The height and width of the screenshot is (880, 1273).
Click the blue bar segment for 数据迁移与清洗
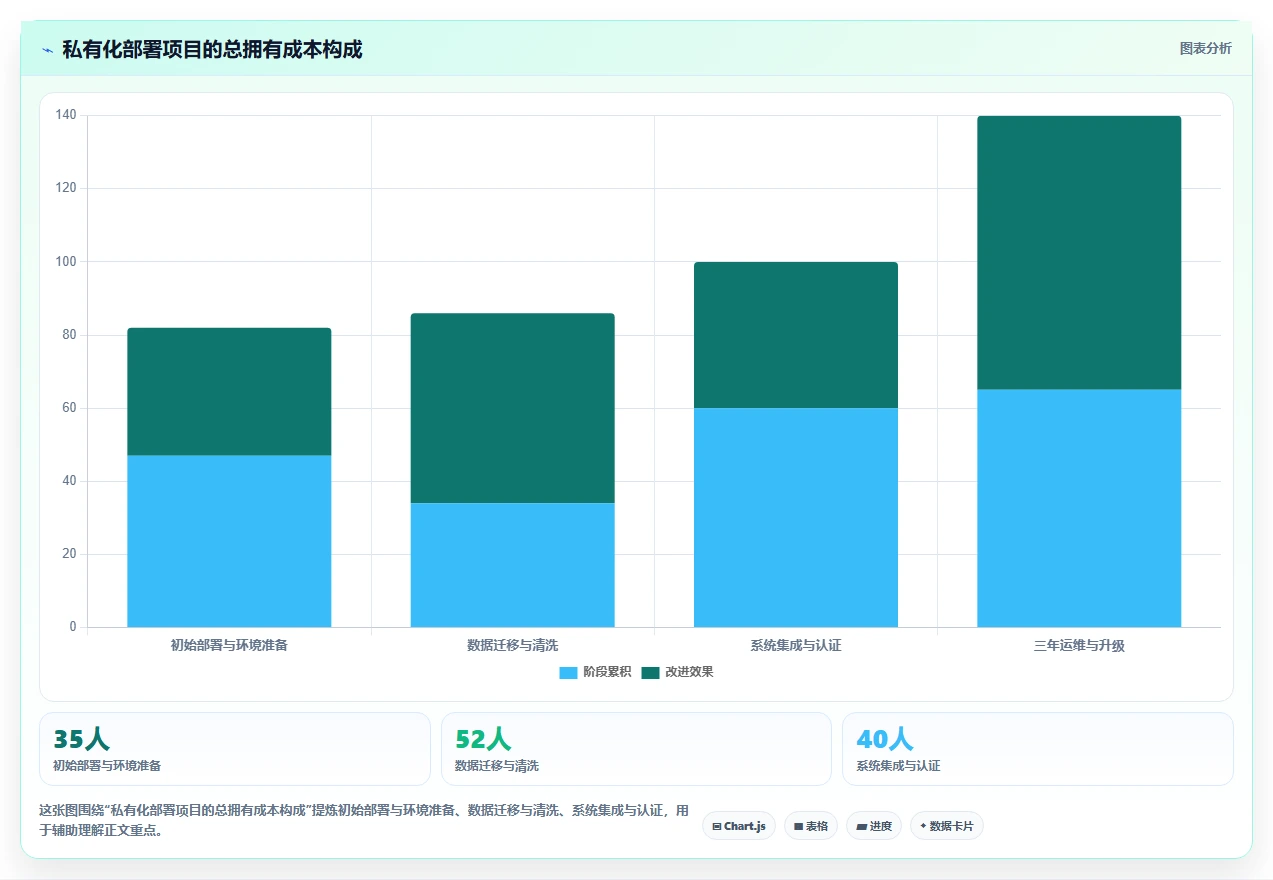click(512, 565)
